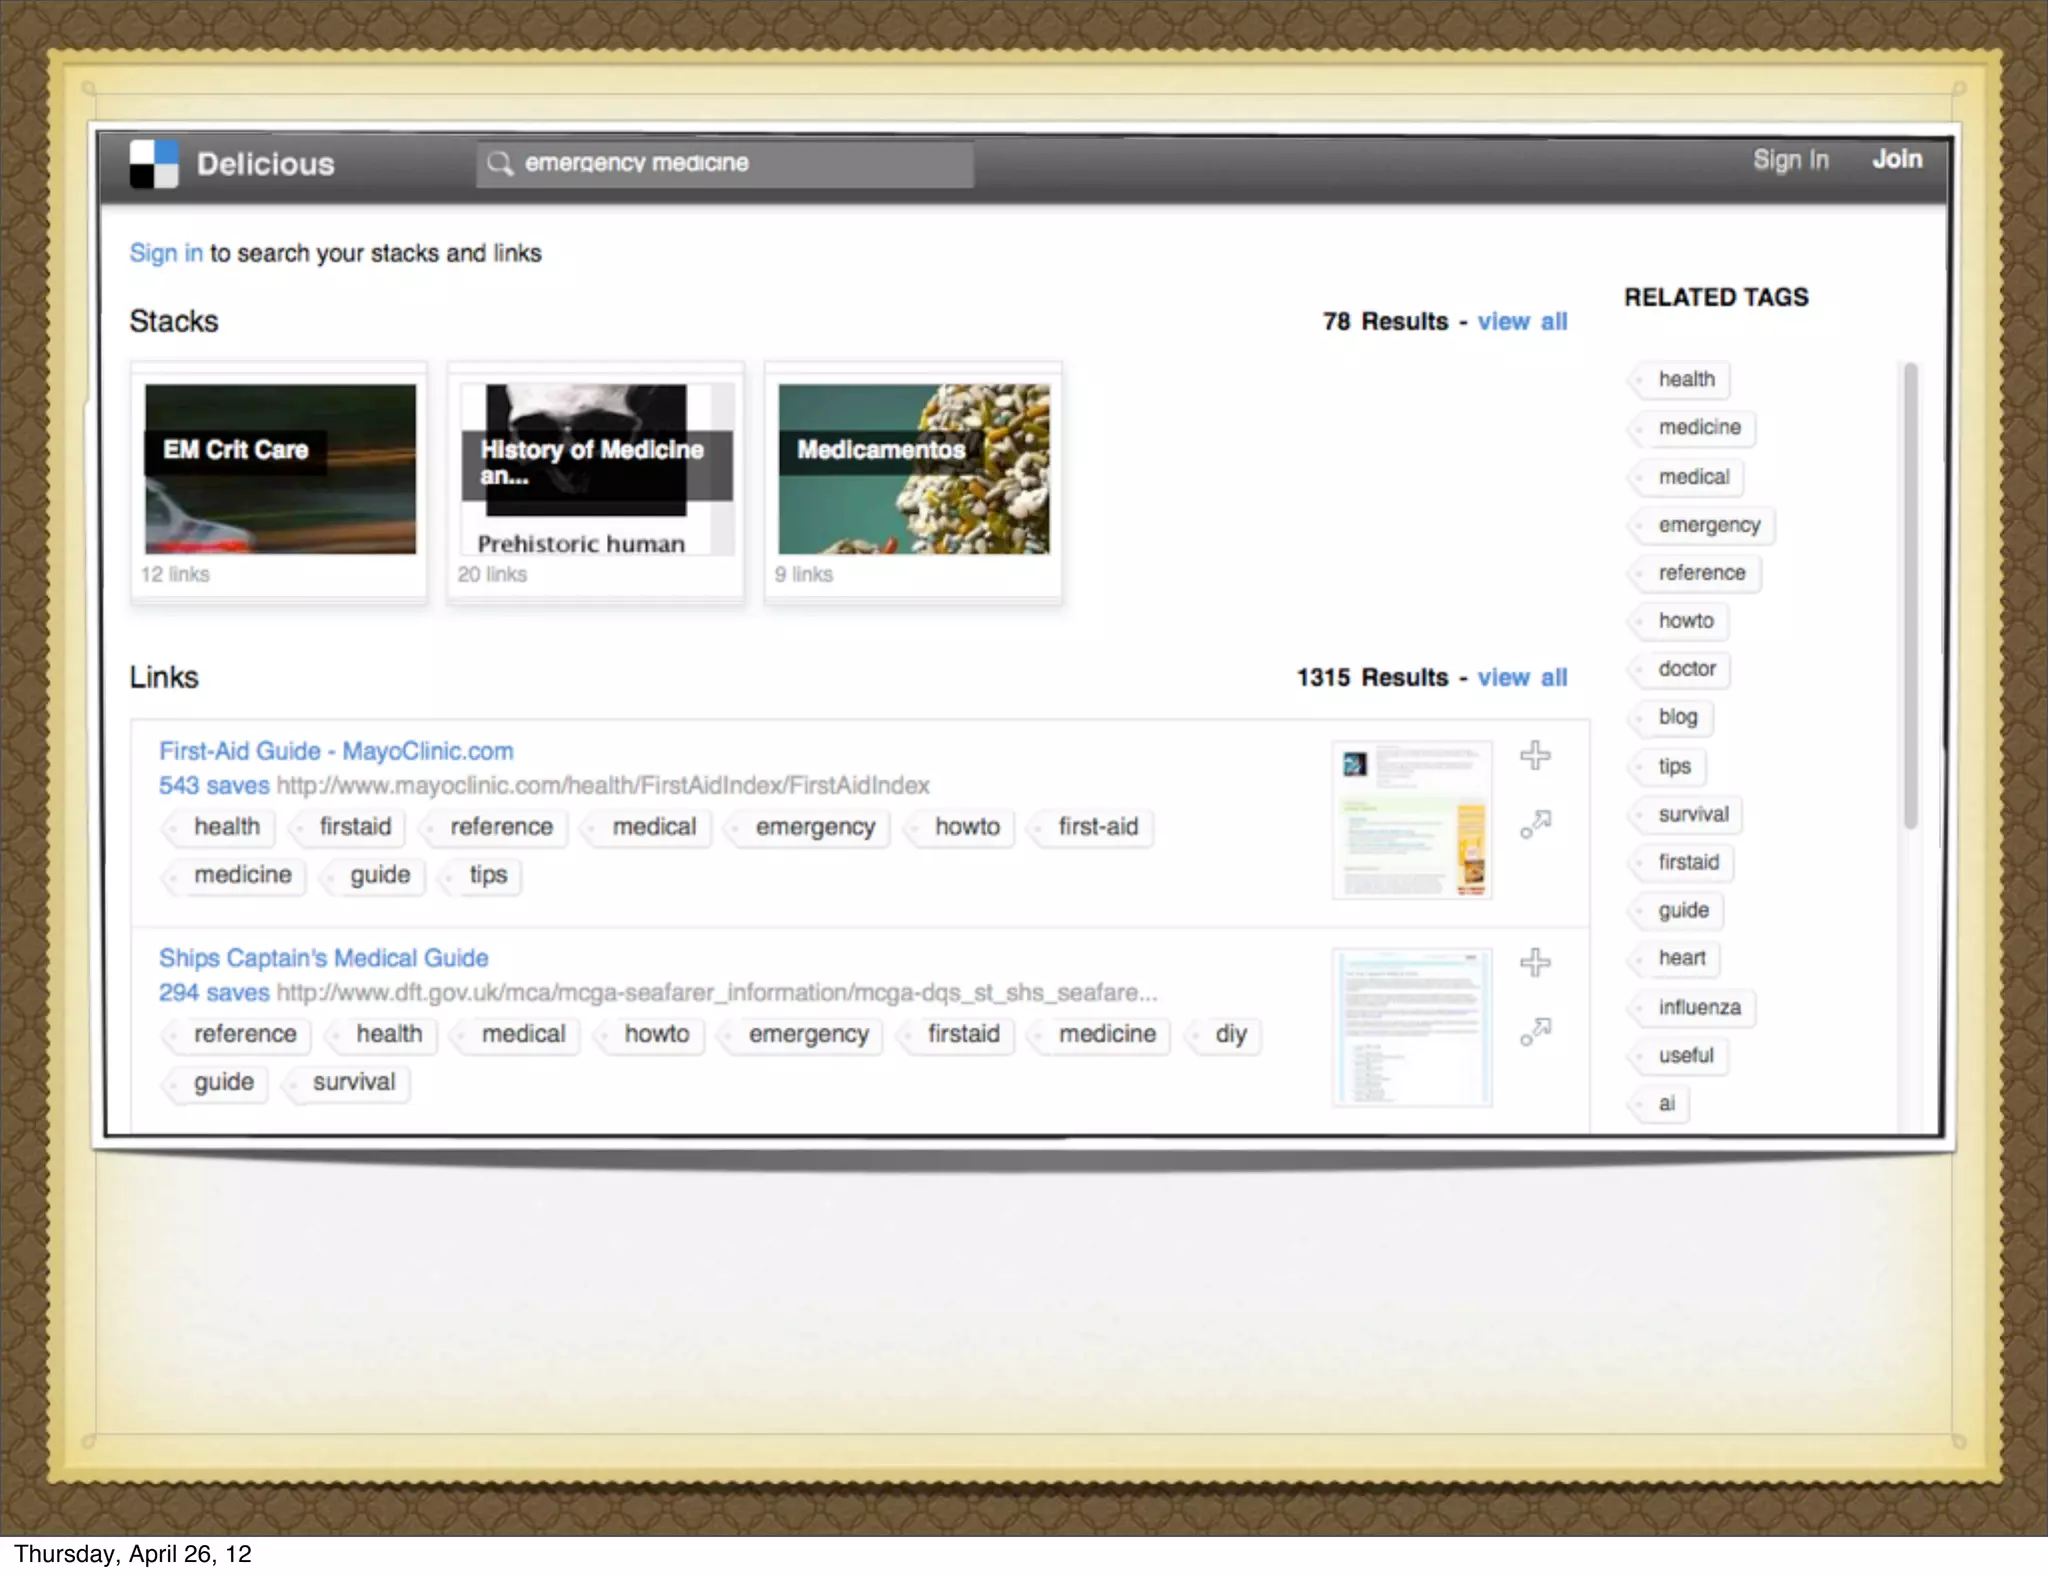Click plus icon beside Ships Captain's Guide
The width and height of the screenshot is (2048, 1576).
(x=1535, y=962)
